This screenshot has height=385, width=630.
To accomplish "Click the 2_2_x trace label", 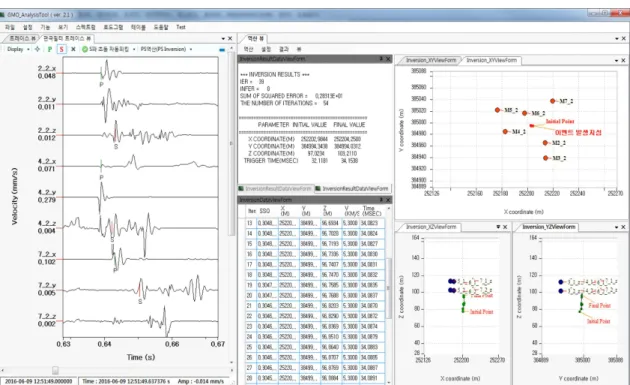I will [47, 68].
